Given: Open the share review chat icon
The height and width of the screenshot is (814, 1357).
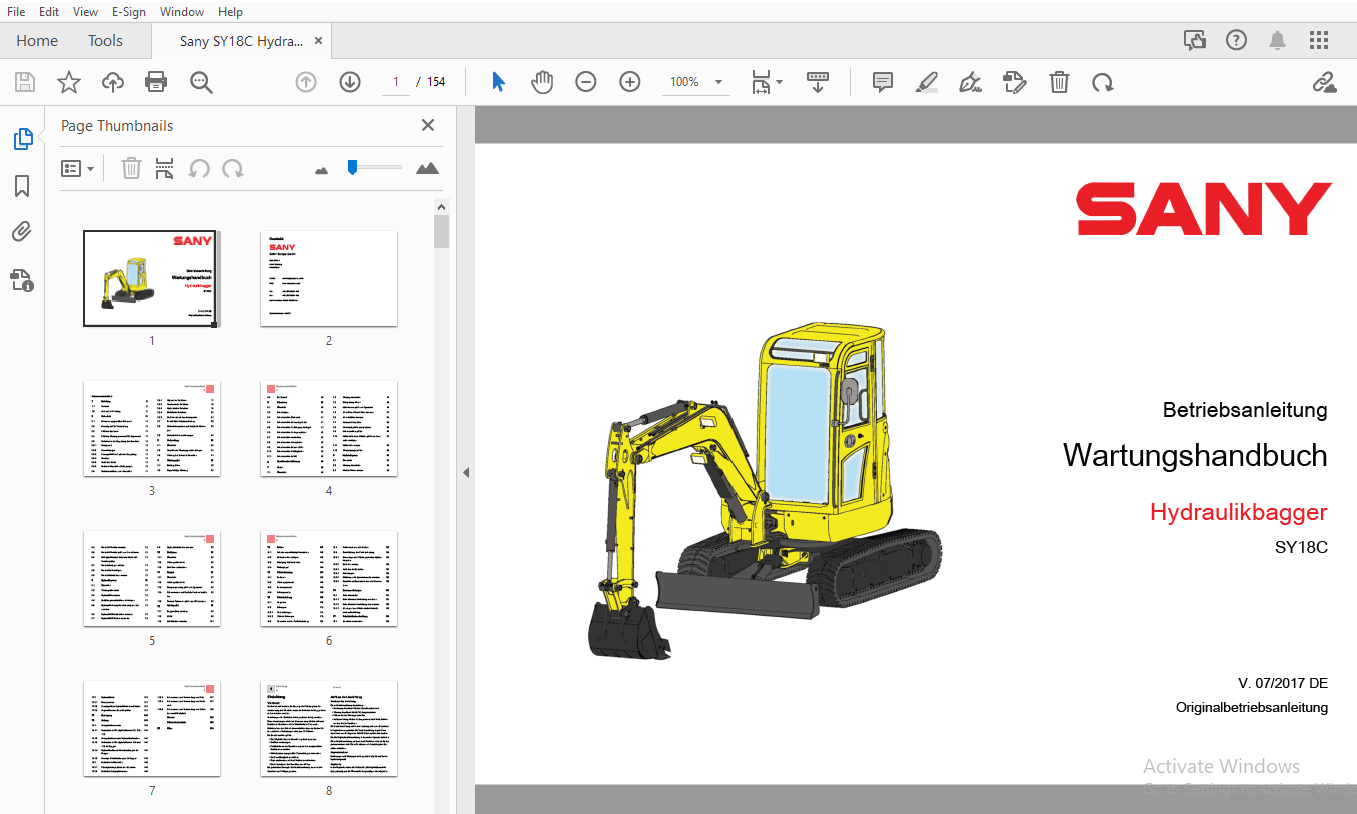Looking at the screenshot, I should coord(1194,40).
